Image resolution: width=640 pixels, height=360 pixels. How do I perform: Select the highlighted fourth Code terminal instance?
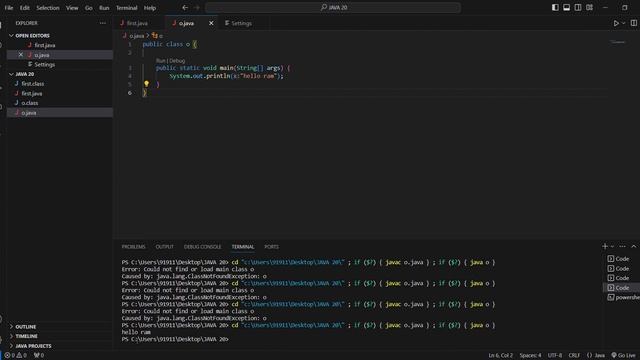[621, 288]
